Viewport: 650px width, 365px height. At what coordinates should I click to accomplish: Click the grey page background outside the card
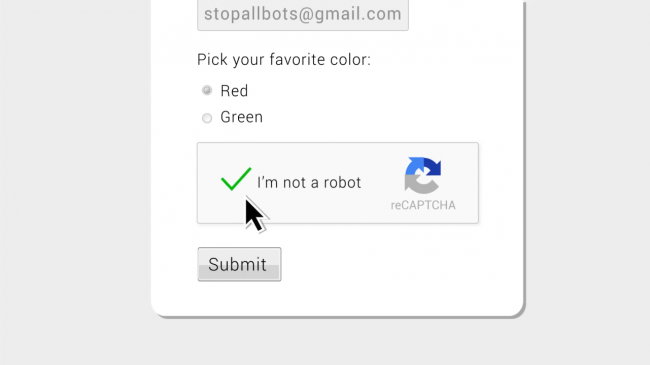tap(75, 182)
